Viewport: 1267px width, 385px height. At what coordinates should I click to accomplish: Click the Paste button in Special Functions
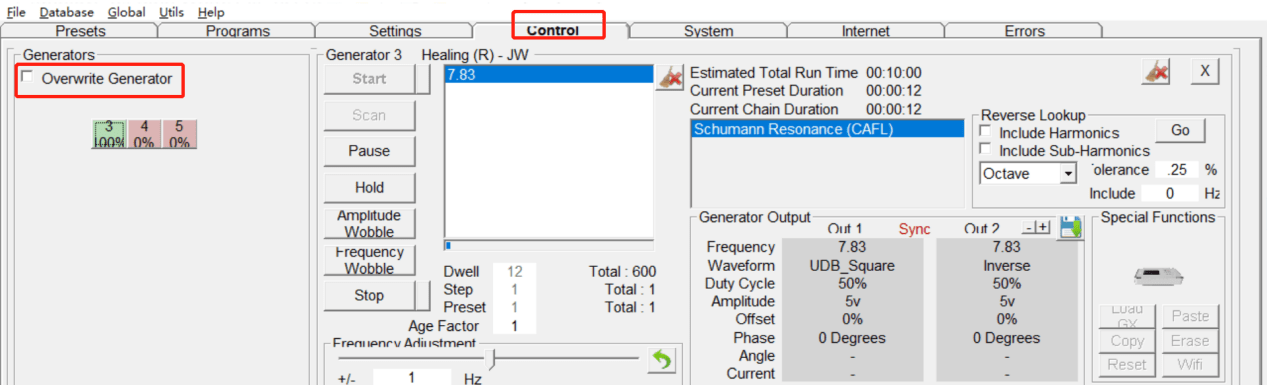[1190, 316]
